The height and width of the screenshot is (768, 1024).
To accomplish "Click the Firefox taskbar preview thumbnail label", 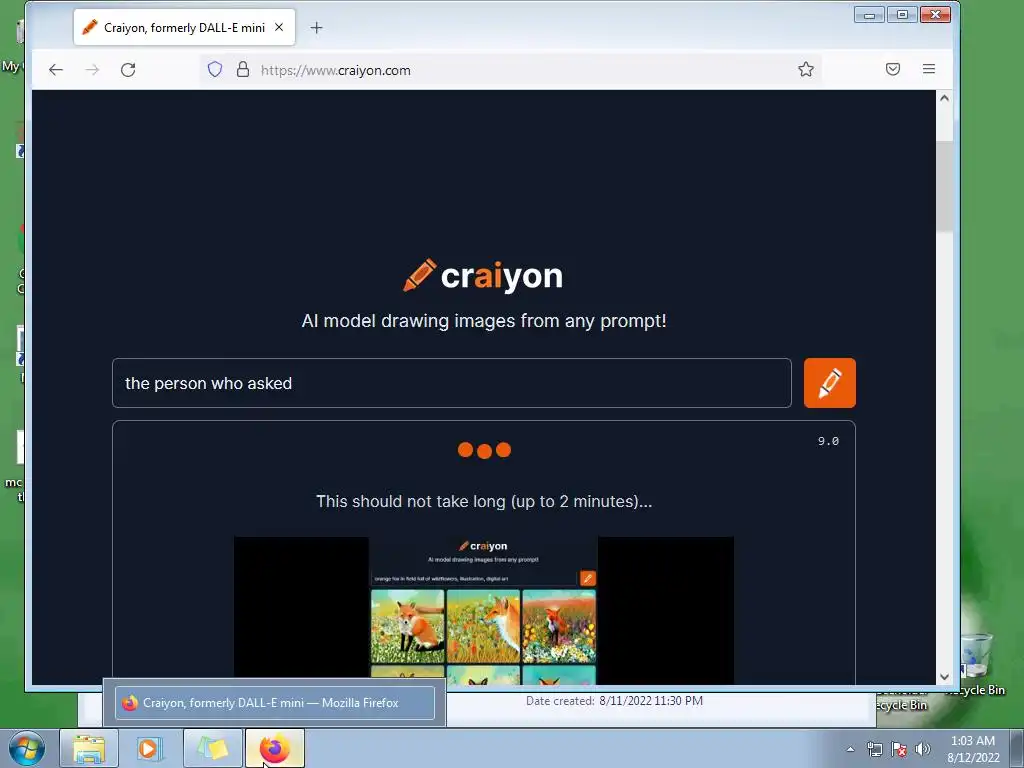I will coord(275,703).
